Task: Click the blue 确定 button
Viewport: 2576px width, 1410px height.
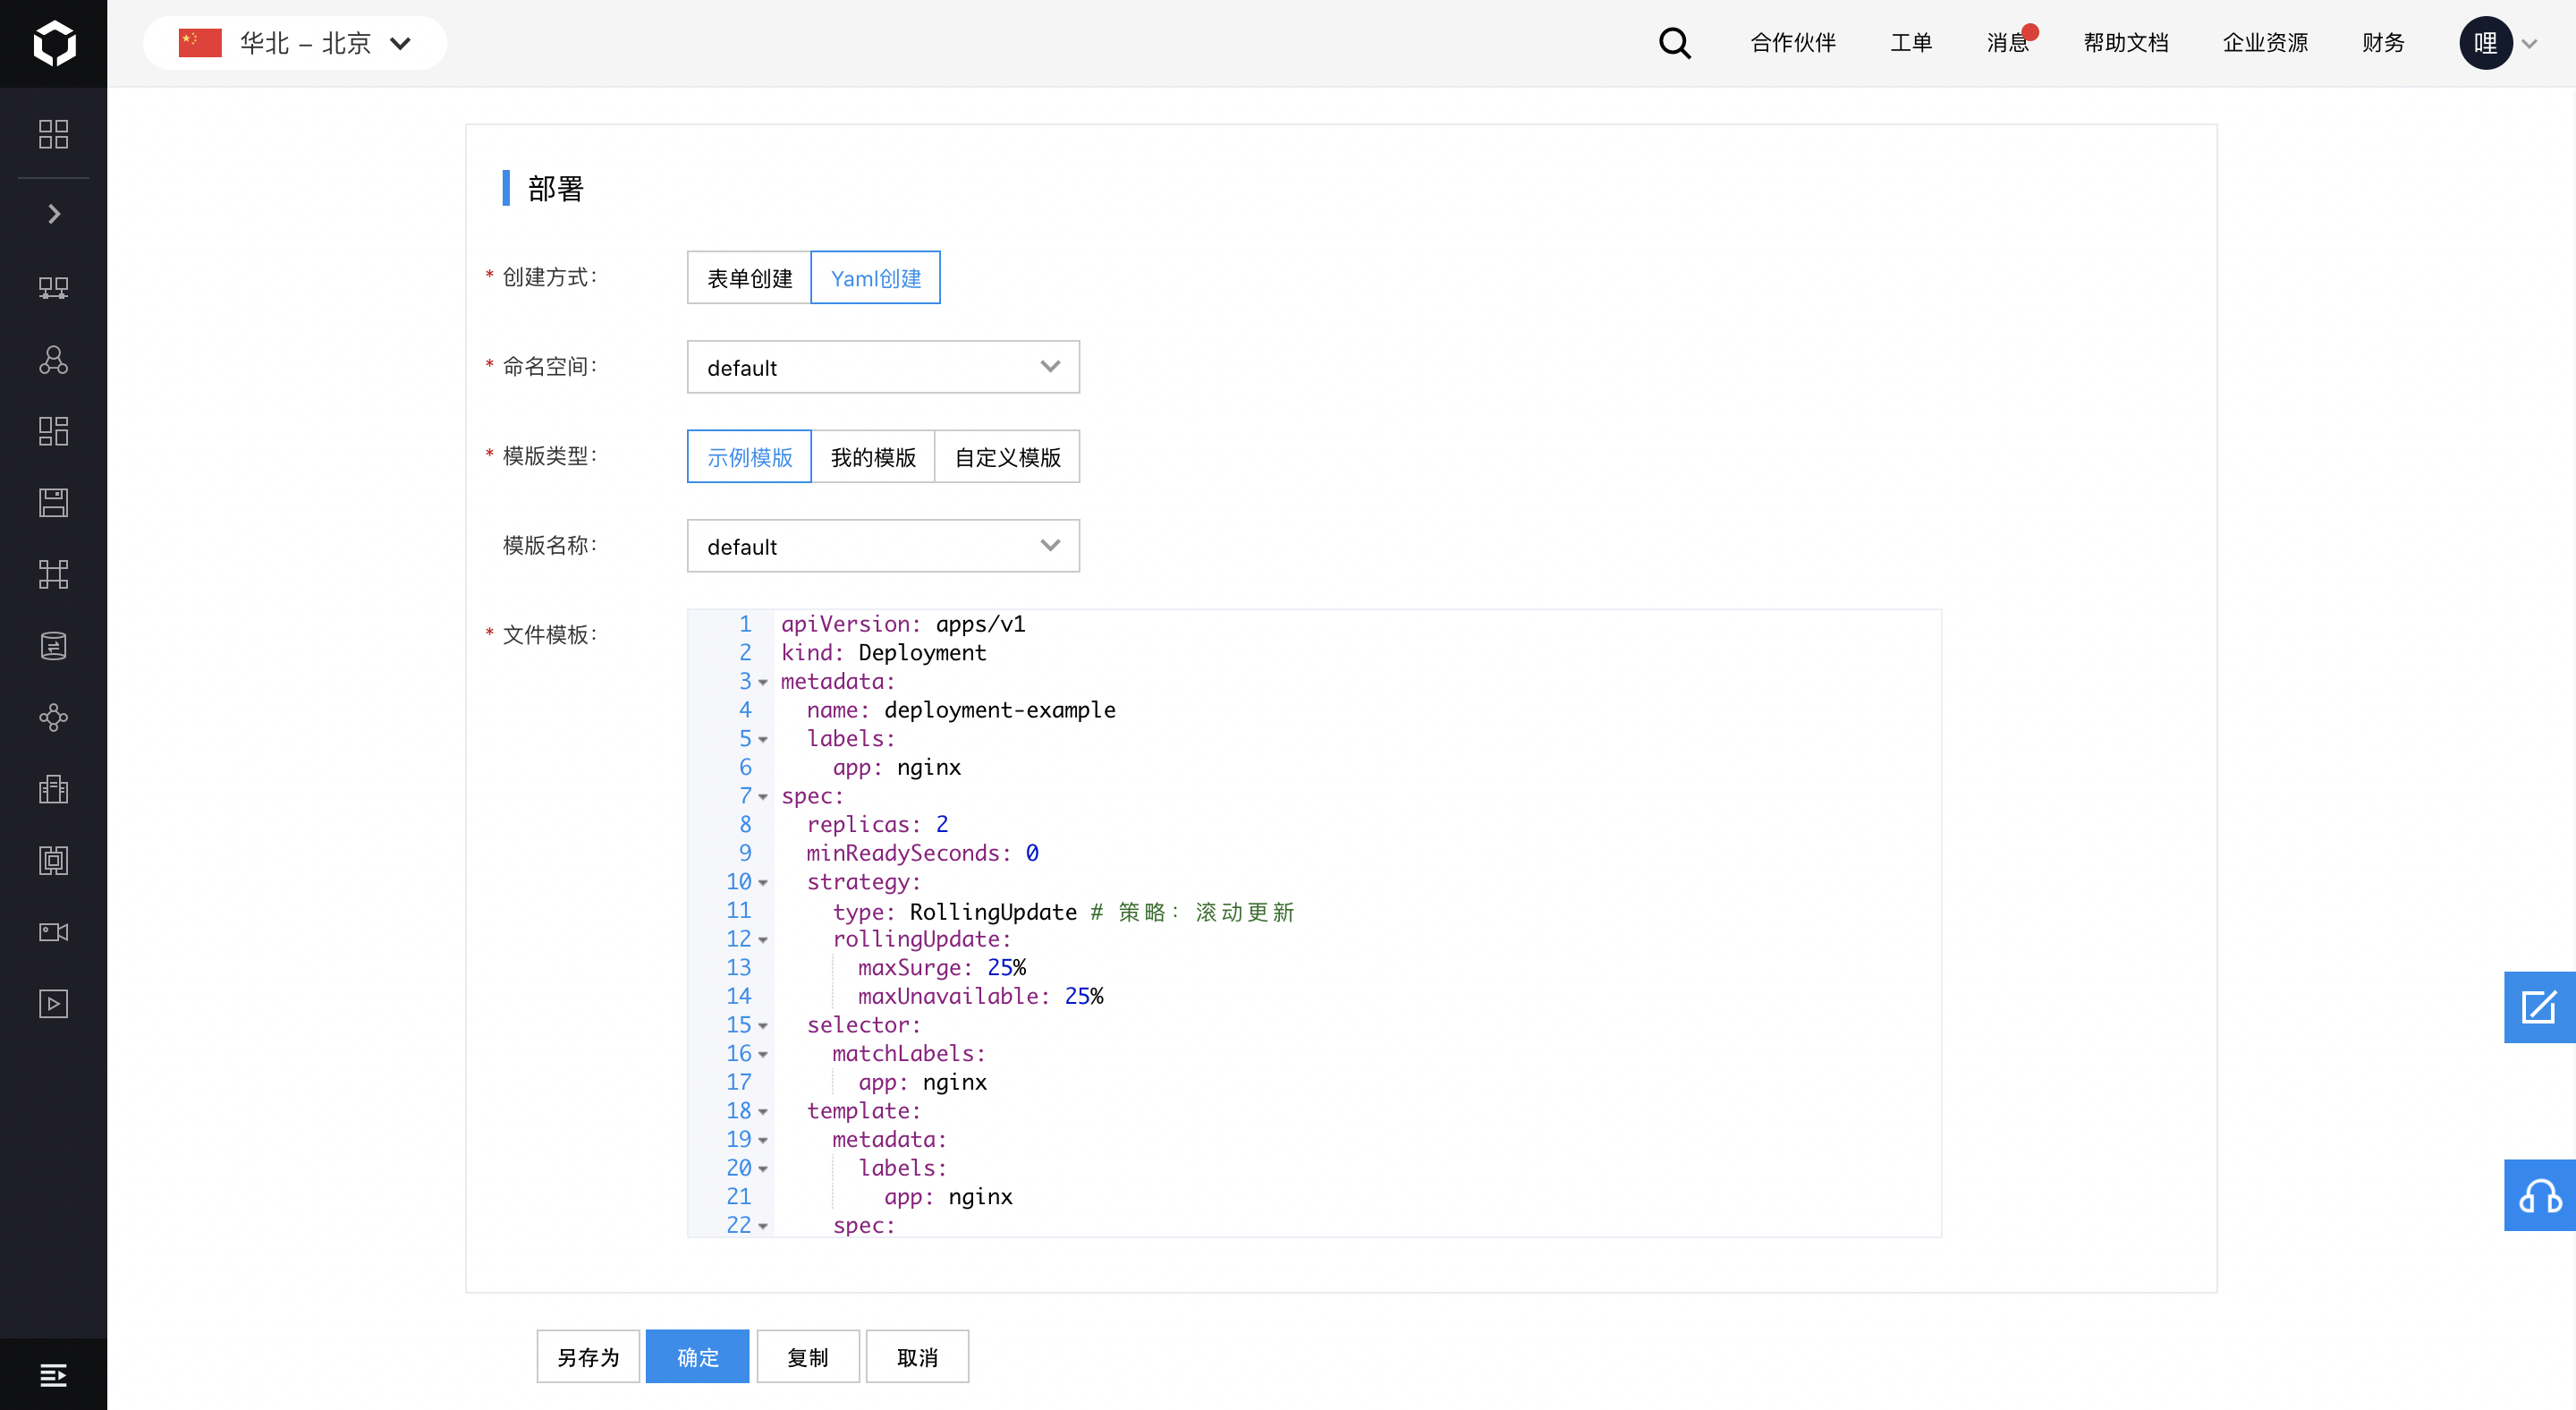Action: 697,1356
